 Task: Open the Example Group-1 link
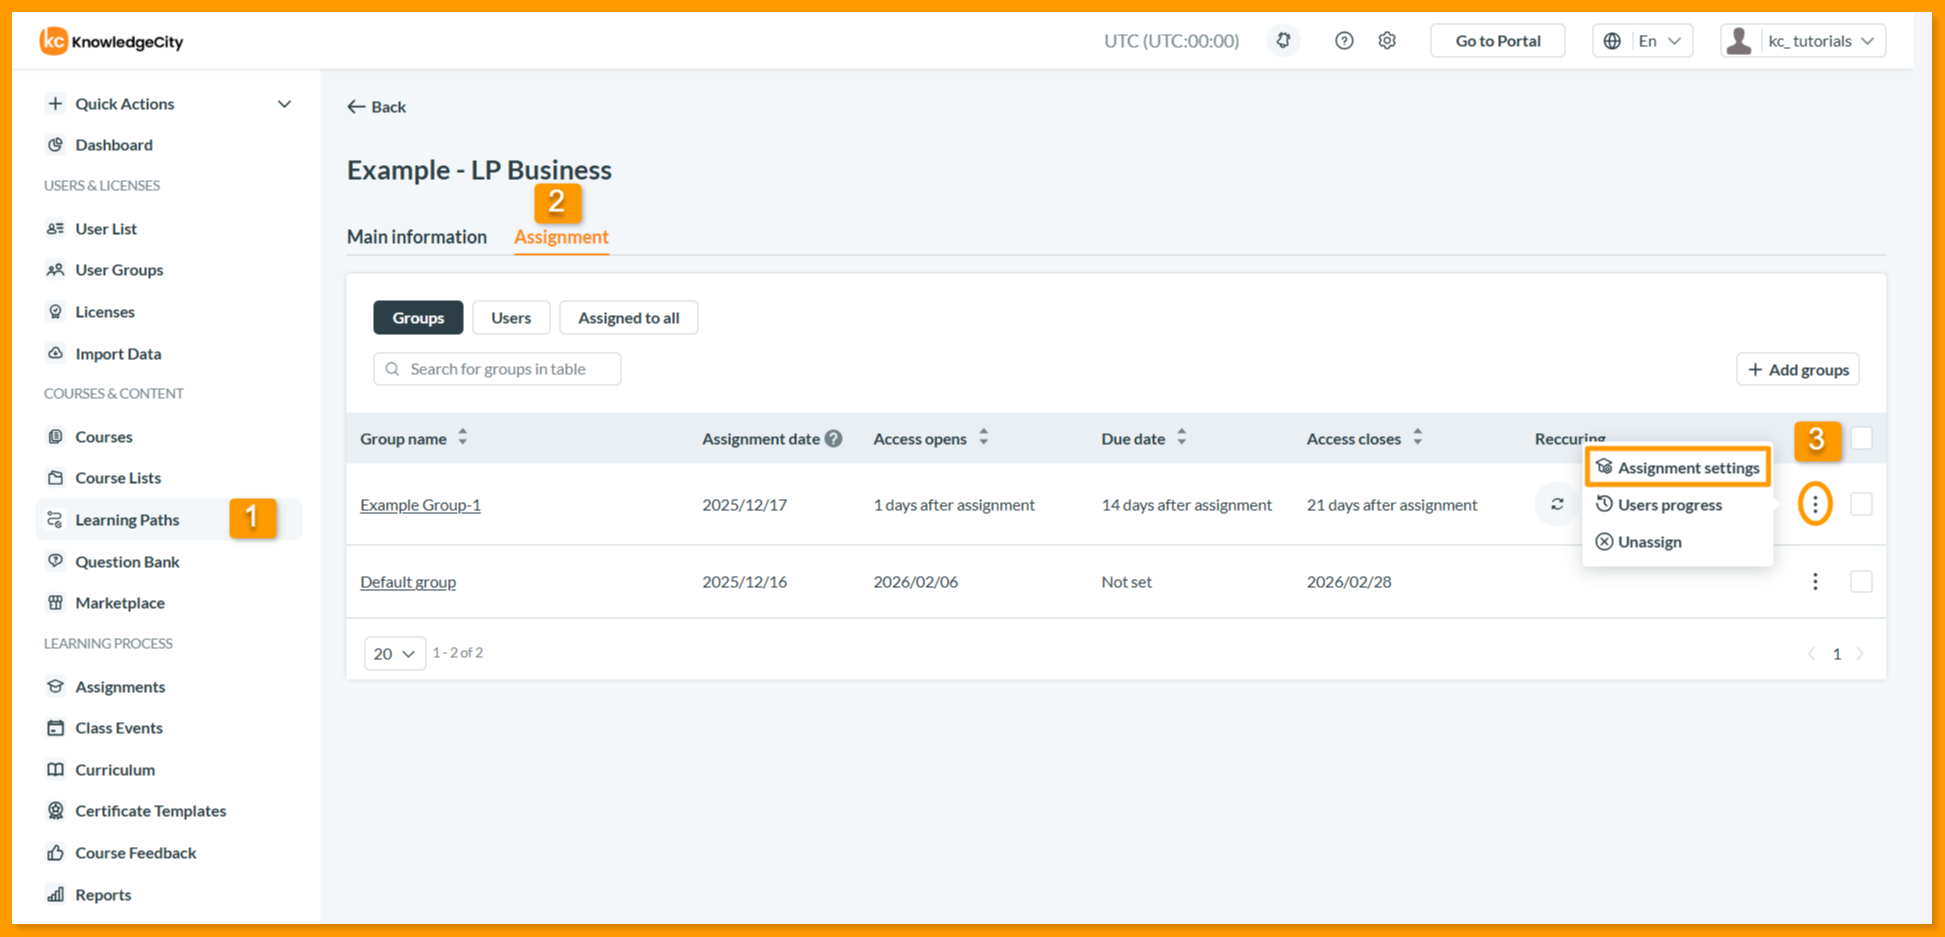[x=420, y=505]
